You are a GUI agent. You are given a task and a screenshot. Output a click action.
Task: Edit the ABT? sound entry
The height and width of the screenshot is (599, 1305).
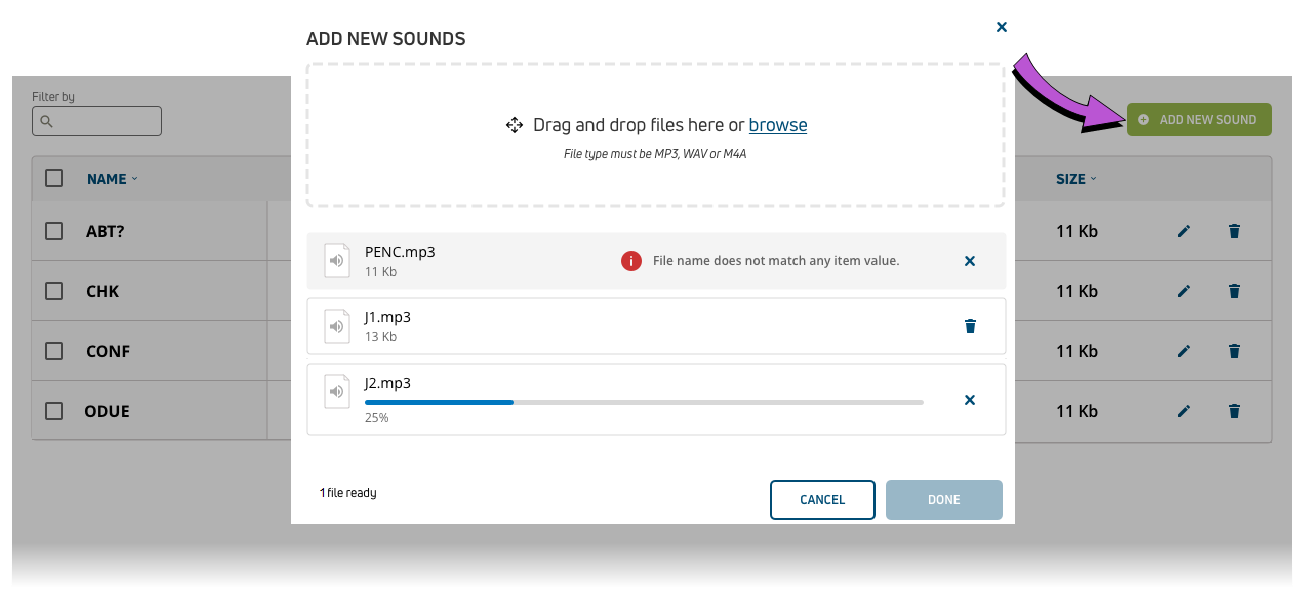[x=1184, y=231]
